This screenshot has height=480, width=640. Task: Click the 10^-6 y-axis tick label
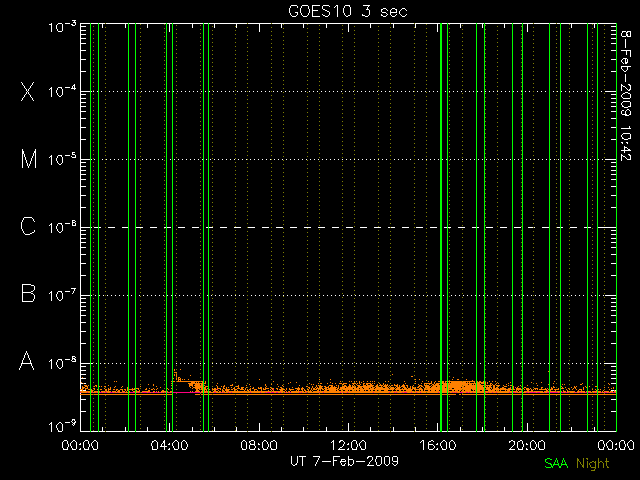pos(62,227)
